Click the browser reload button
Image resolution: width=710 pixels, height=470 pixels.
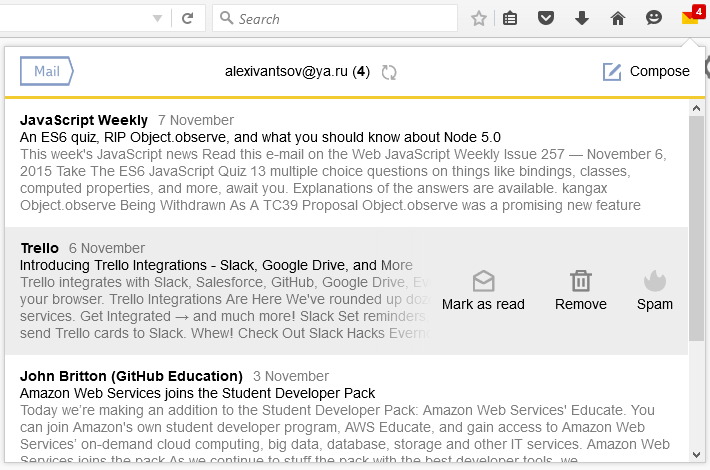[187, 19]
